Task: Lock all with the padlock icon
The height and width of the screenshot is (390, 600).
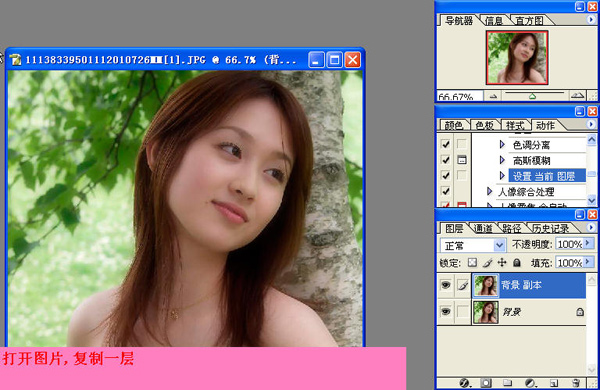Action: 517,263
